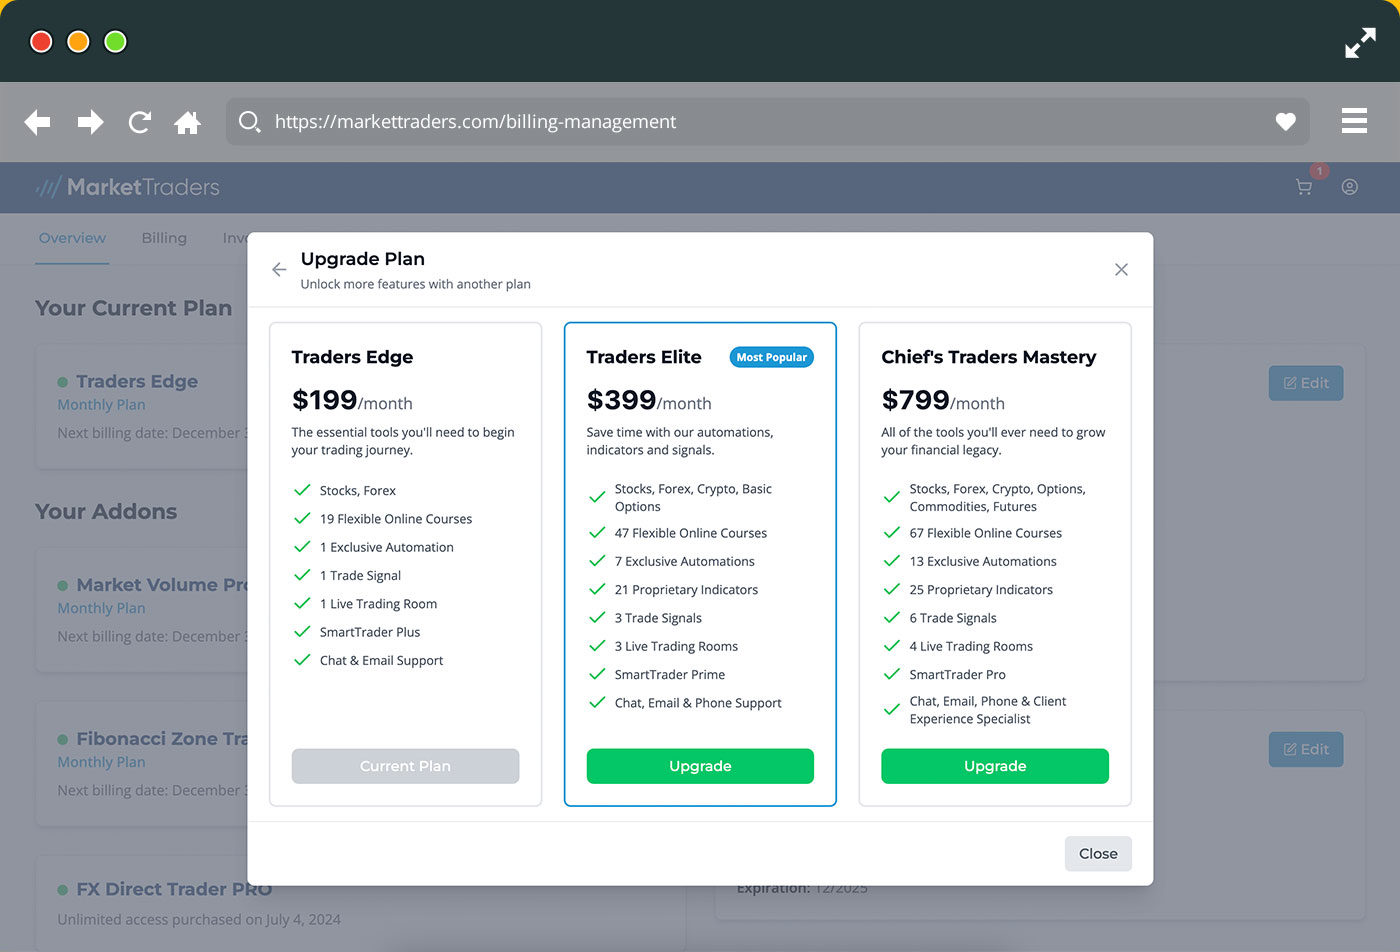Viewport: 1400px width, 952px height.
Task: Click the browser back arrow
Action: pos(38,122)
